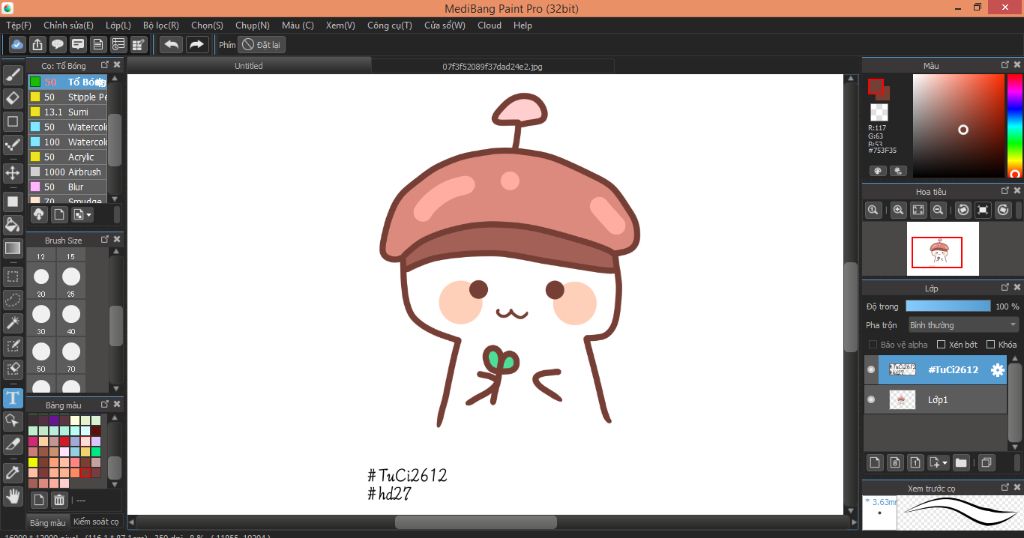
Task: Add a new brush with page icon
Action: pos(59,215)
